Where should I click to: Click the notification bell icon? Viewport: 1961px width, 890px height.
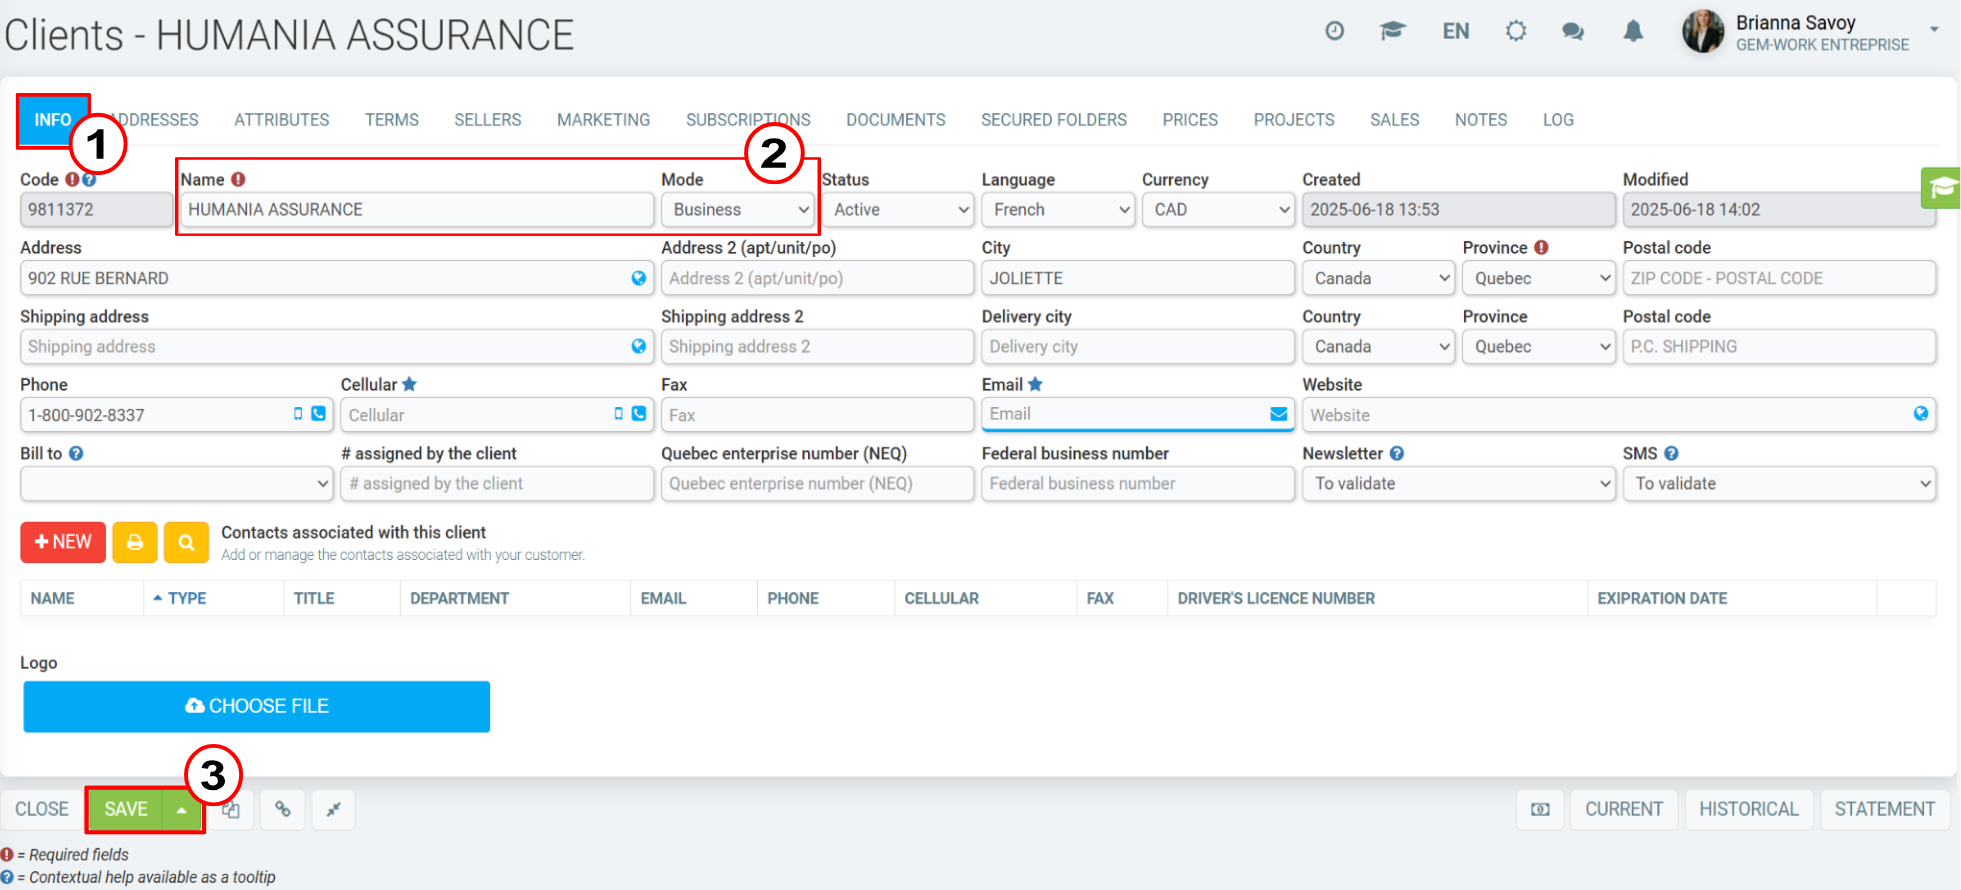tap(1633, 31)
